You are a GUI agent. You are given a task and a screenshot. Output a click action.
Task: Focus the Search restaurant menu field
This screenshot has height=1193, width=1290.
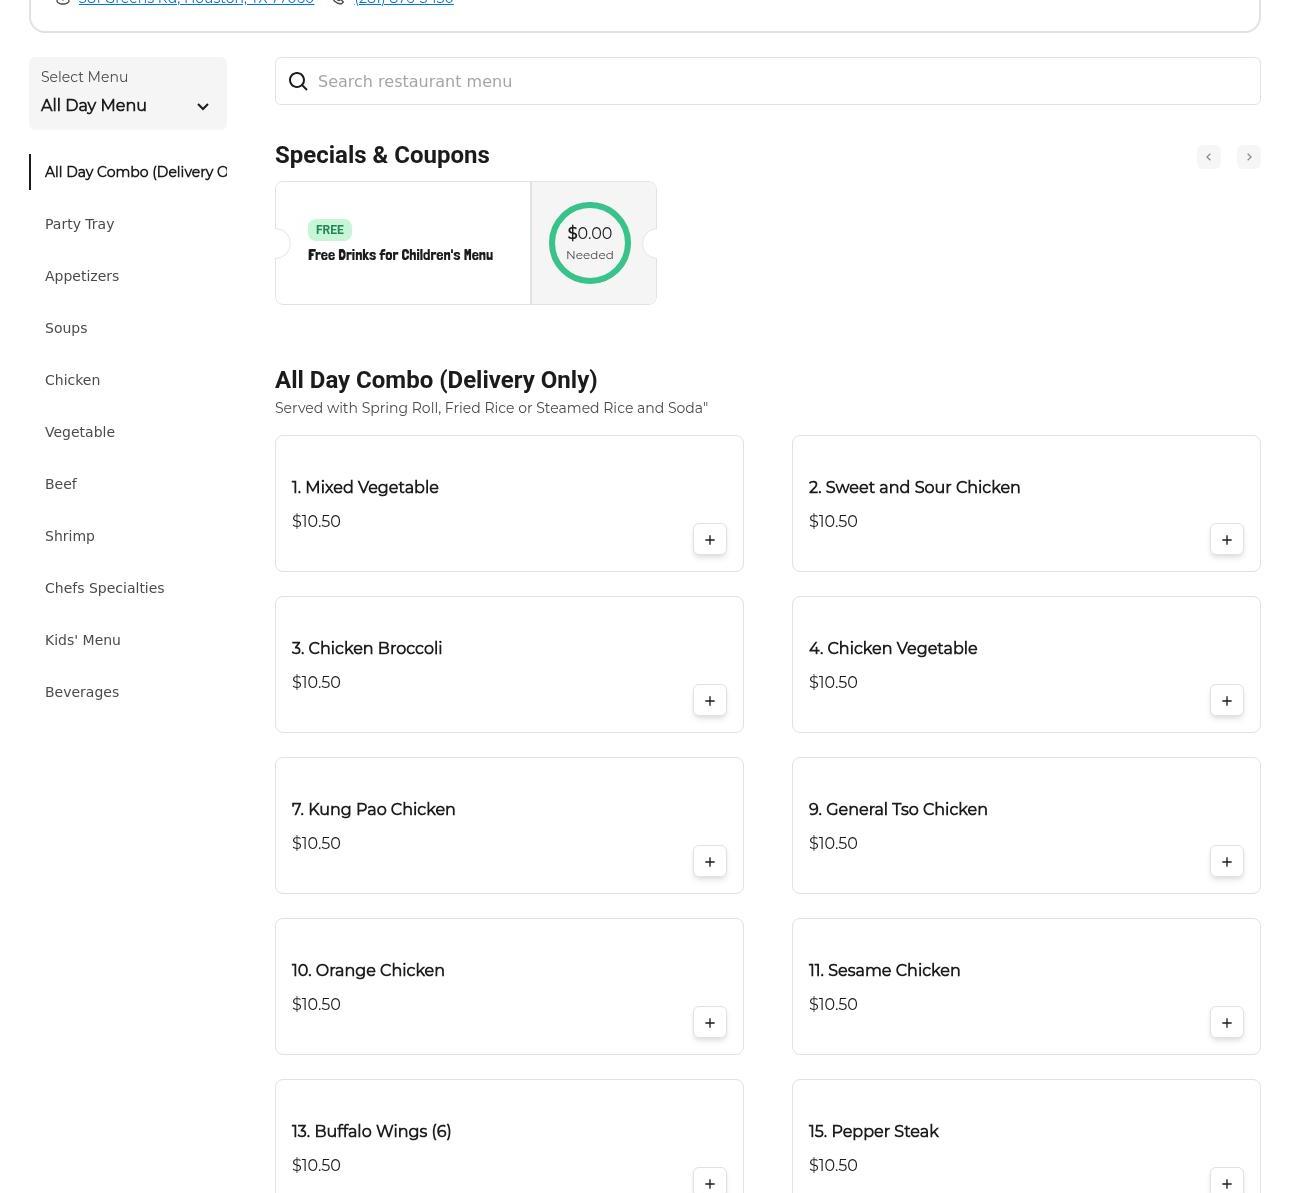point(780,82)
